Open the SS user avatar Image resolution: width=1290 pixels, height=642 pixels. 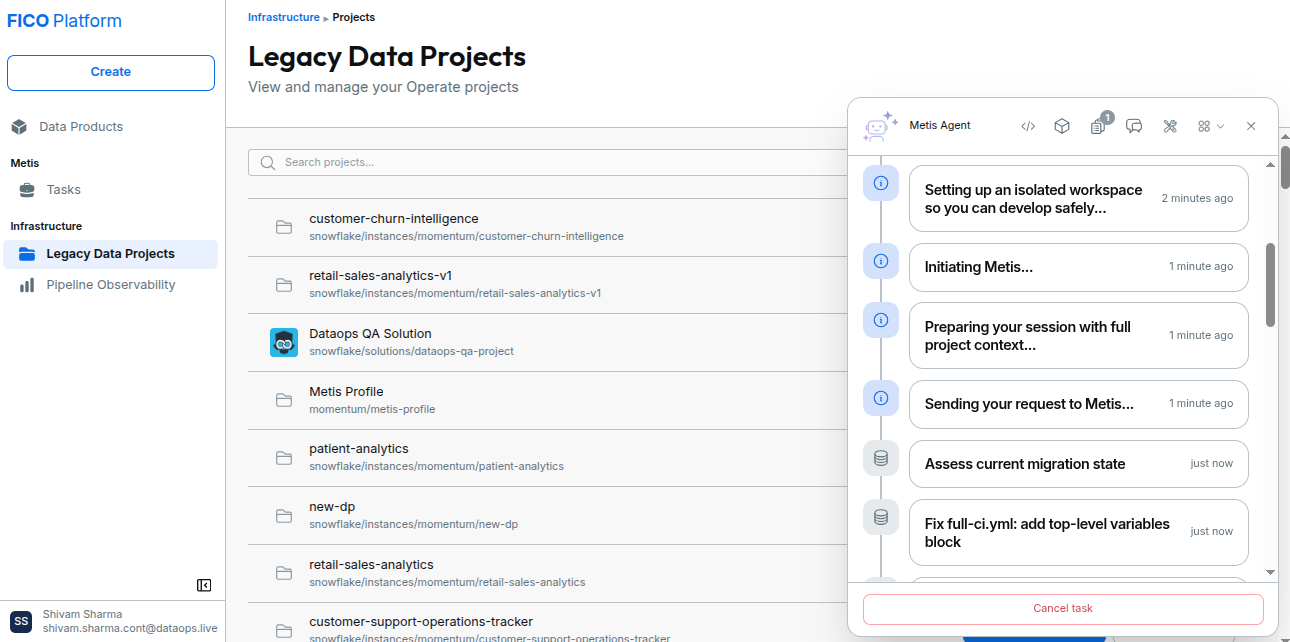click(x=21, y=622)
